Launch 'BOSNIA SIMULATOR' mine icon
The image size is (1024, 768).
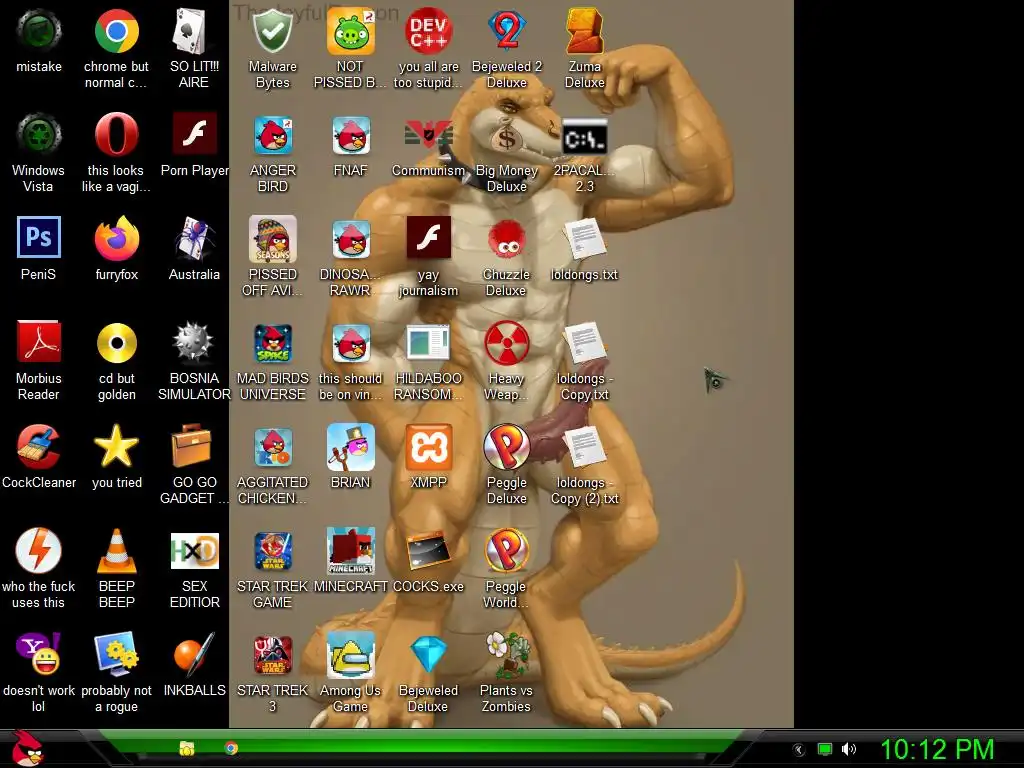pos(194,342)
